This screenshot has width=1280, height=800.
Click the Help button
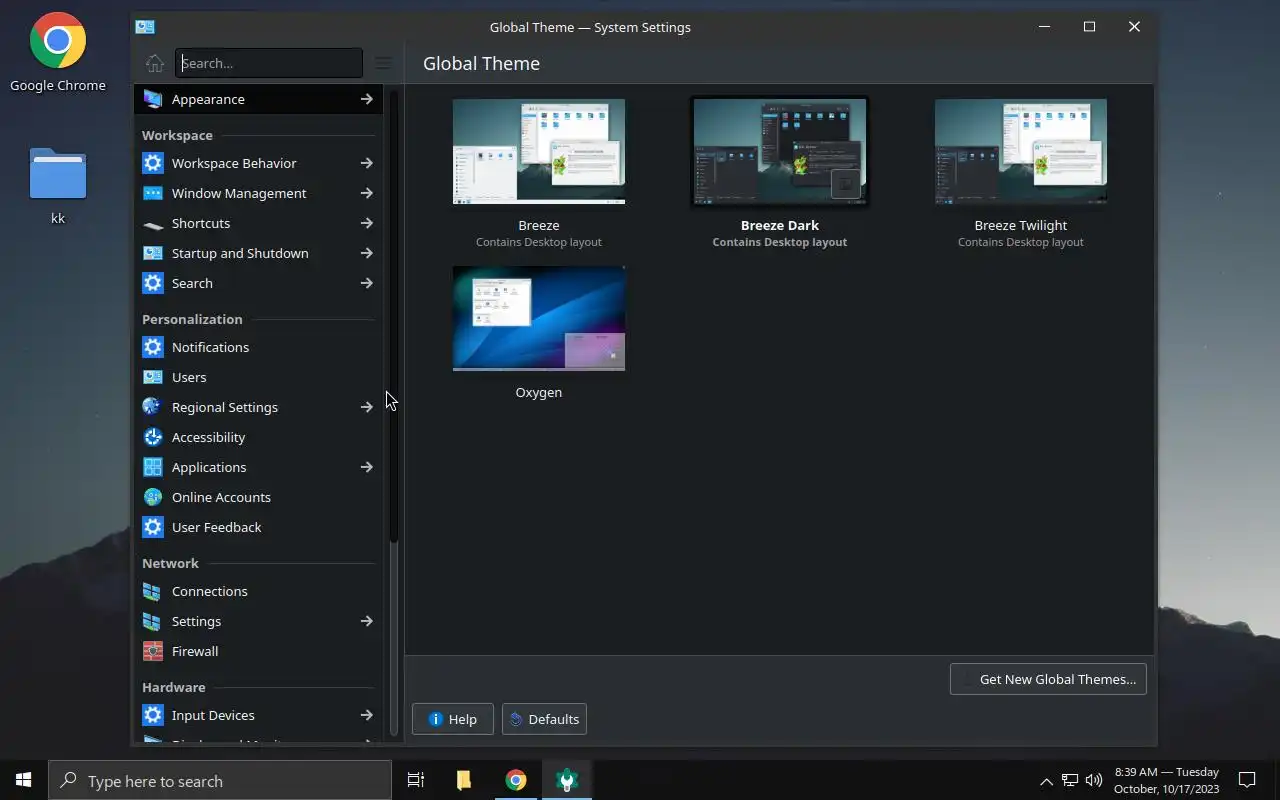453,719
